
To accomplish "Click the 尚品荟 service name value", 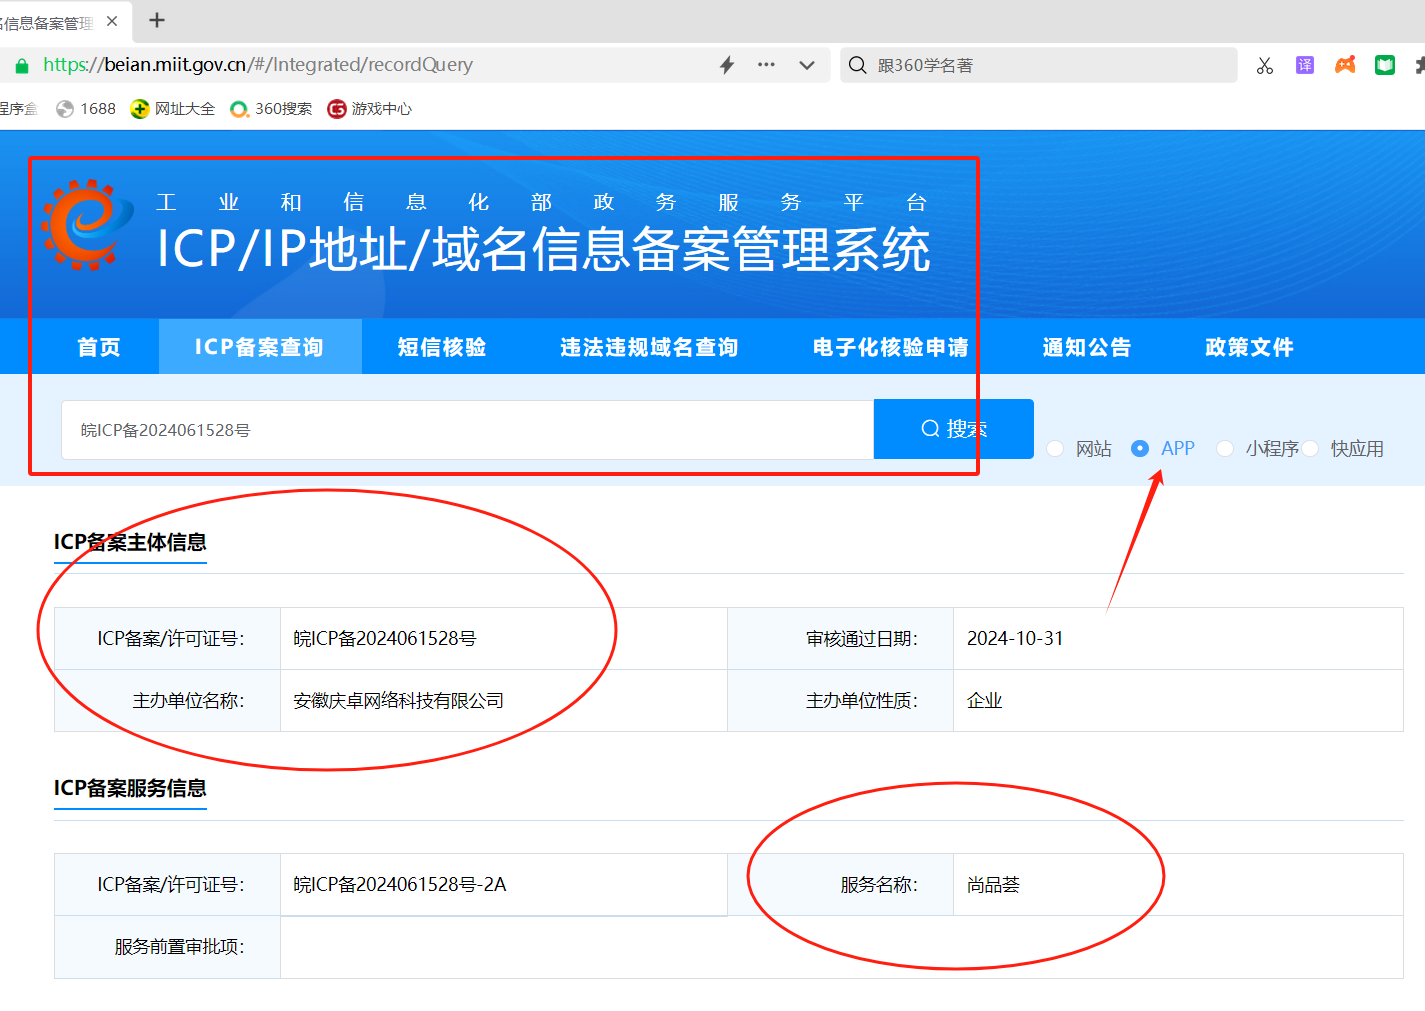I will (993, 885).
